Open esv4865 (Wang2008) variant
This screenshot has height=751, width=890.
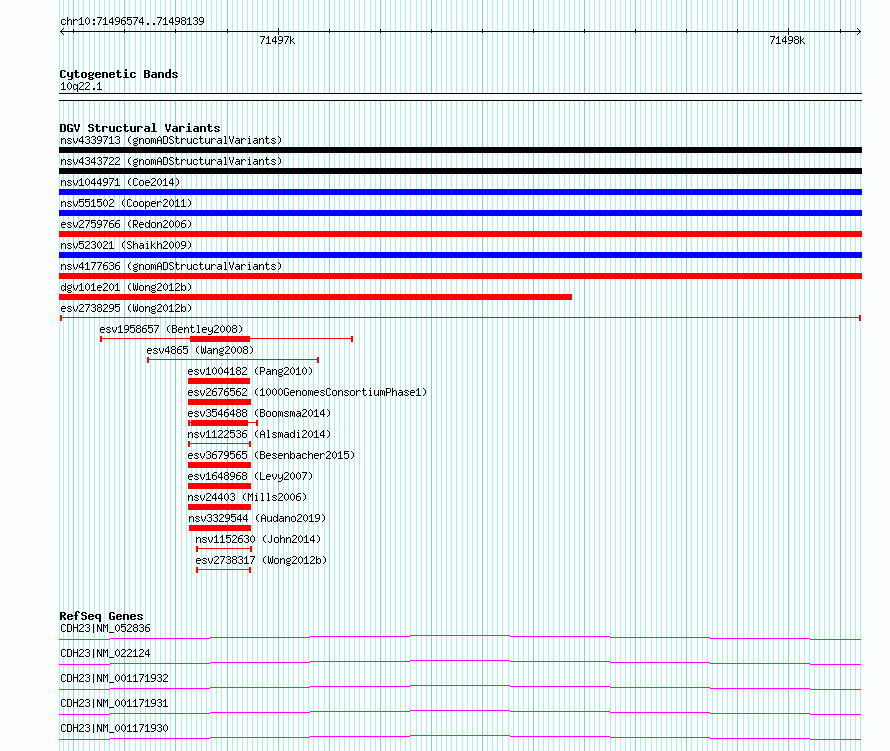click(200, 350)
